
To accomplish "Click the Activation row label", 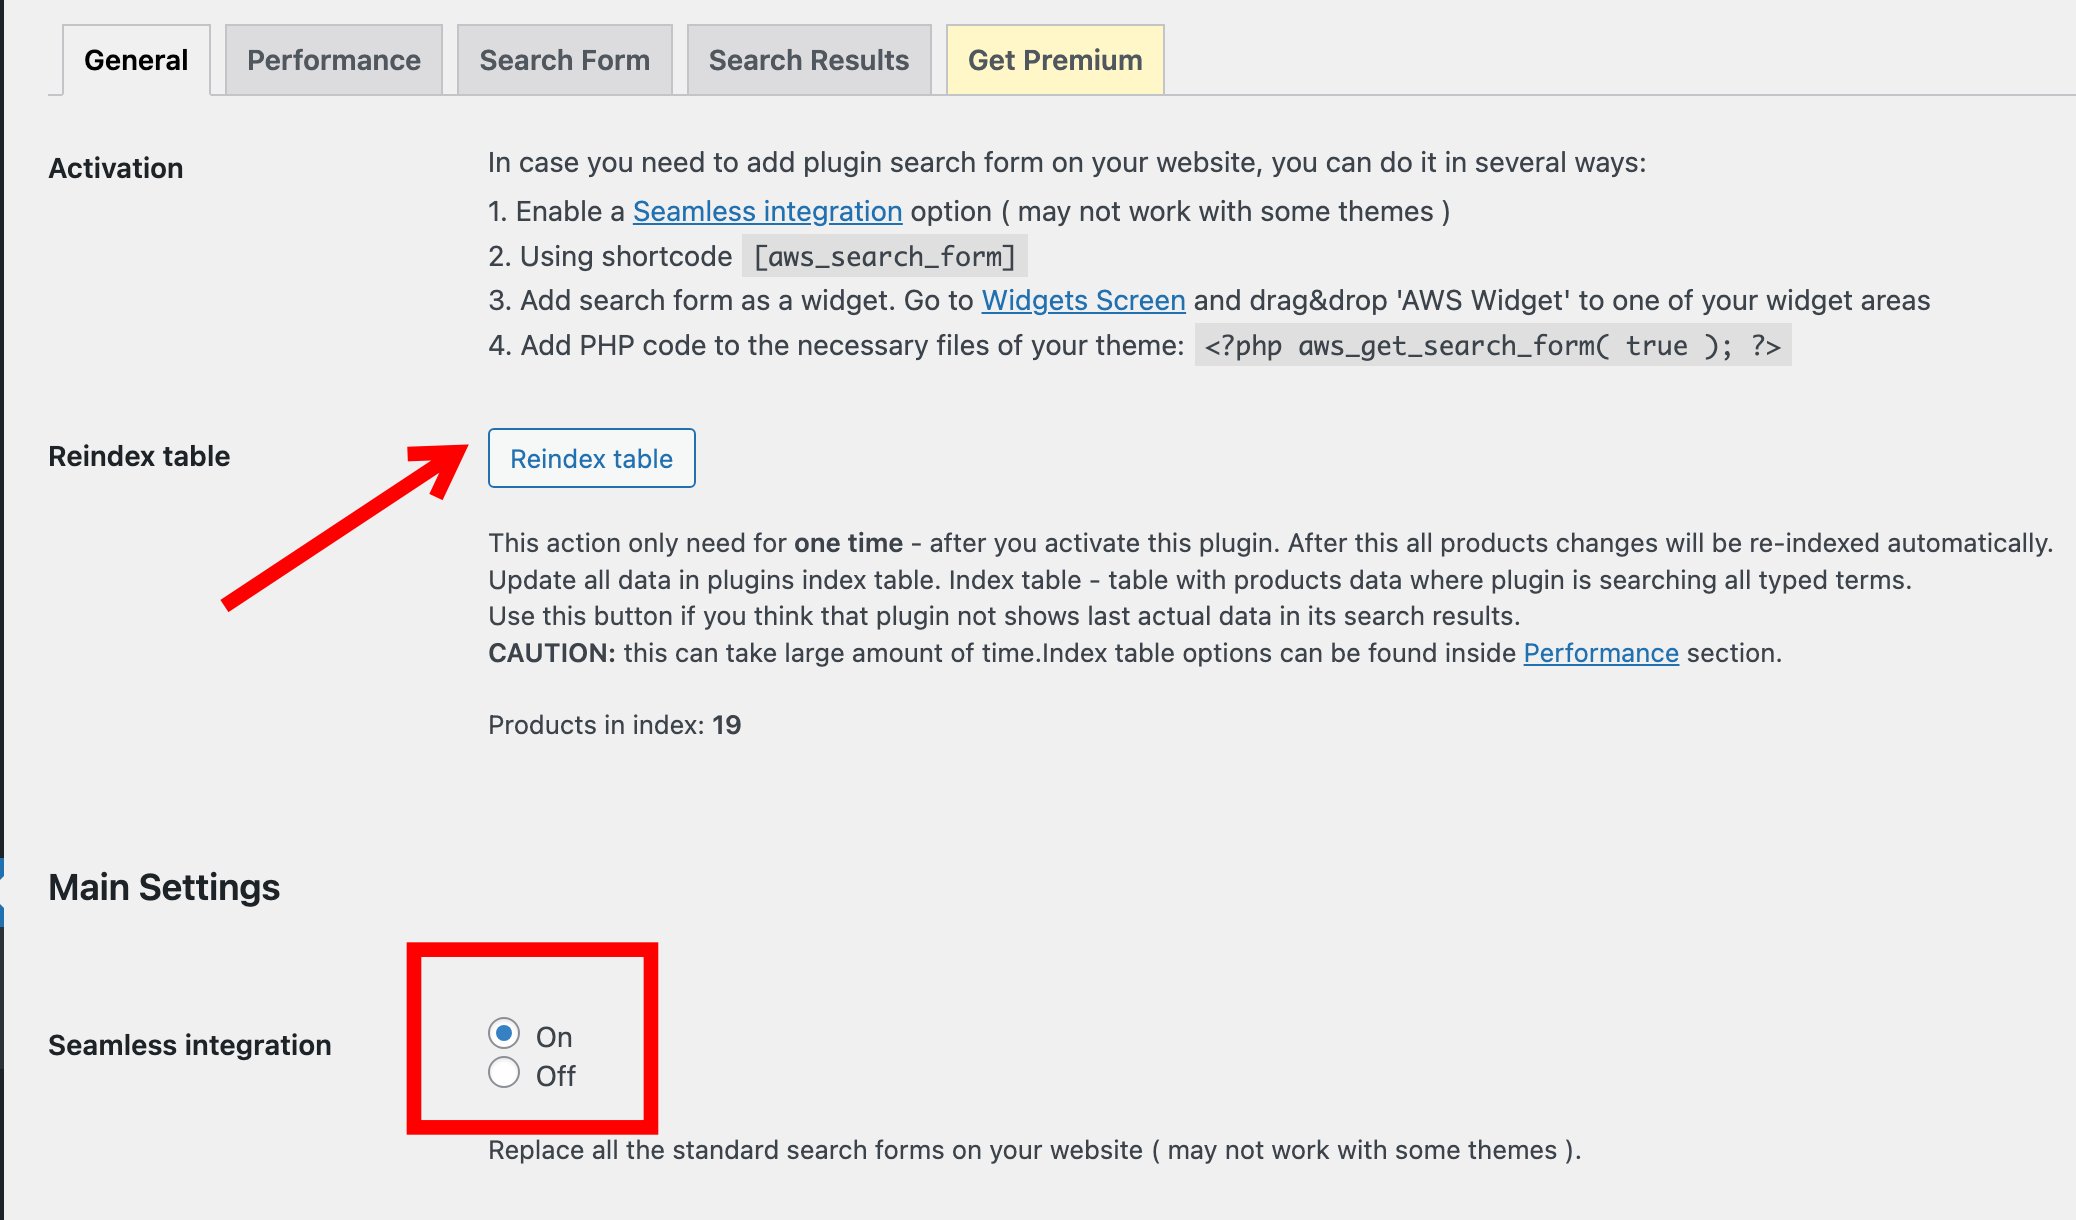I will coord(116,168).
